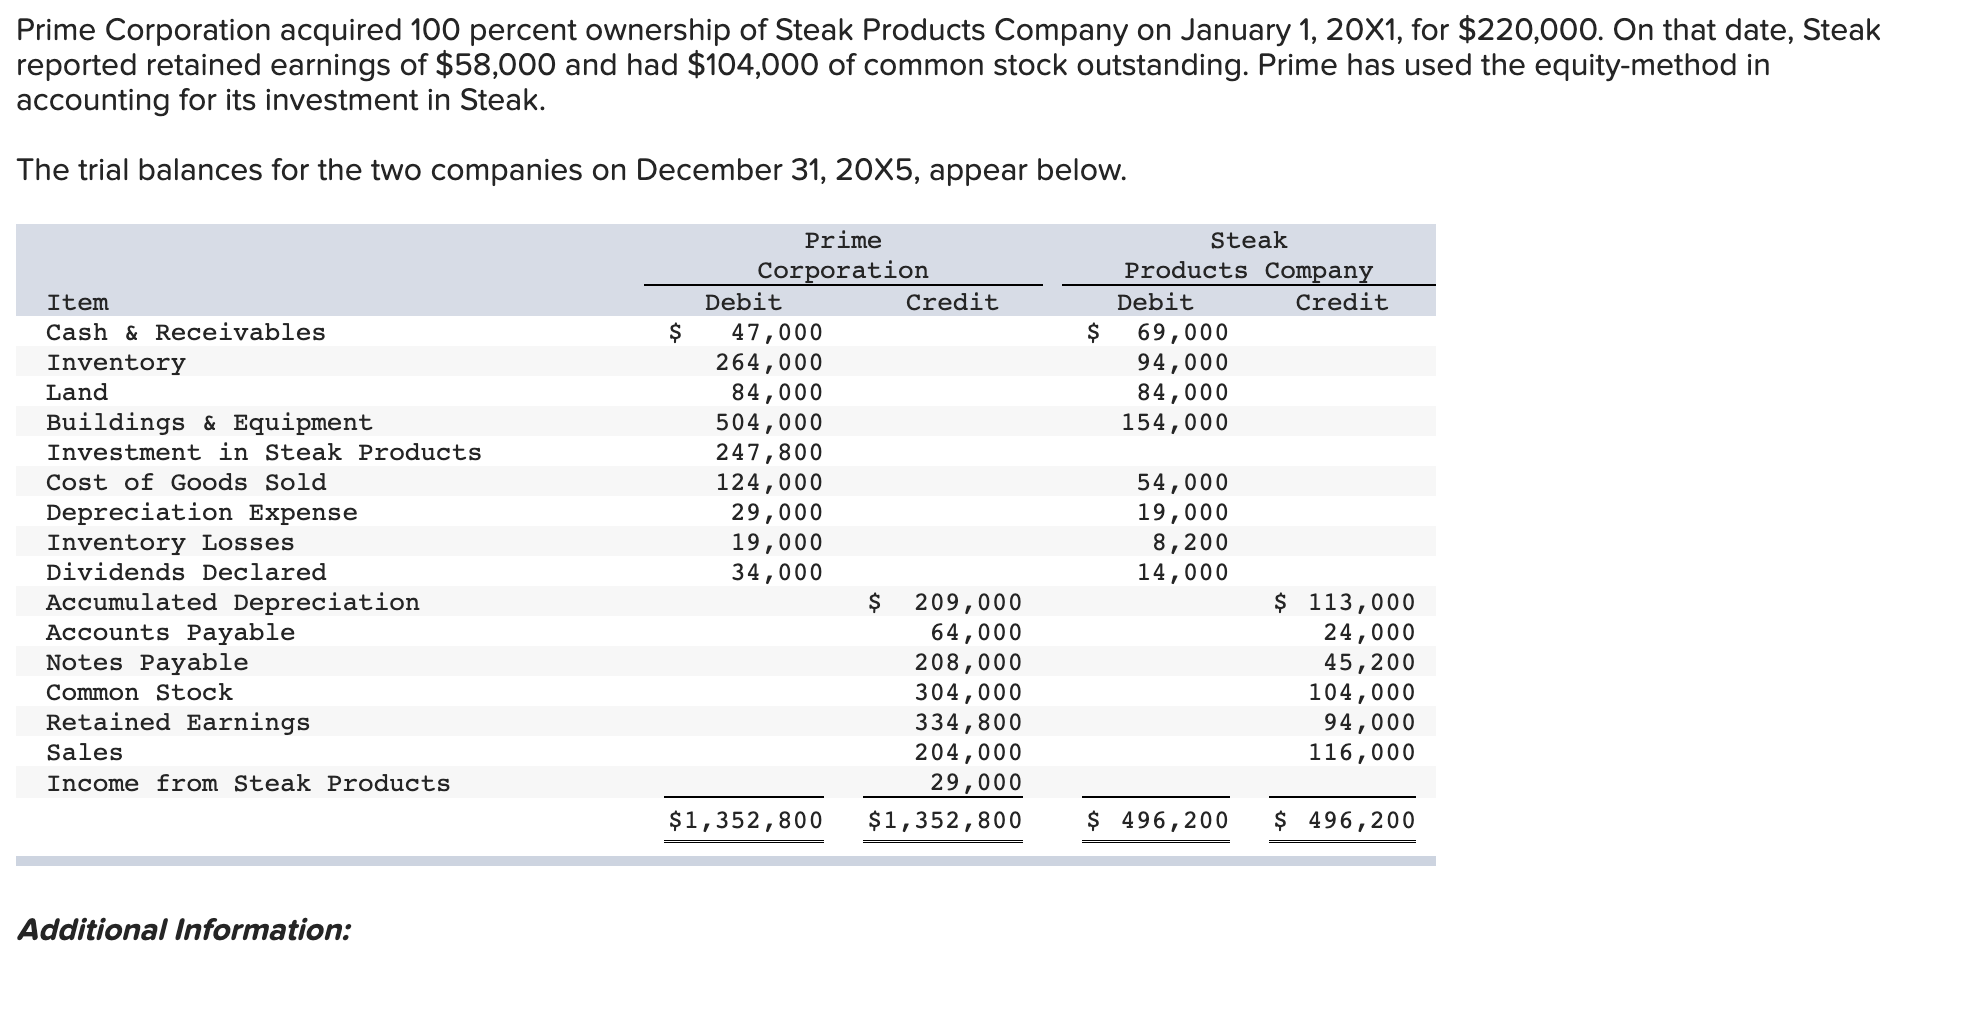The height and width of the screenshot is (1018, 1968).
Task: Select Prime's 19,000 inventory losses value
Action: click(x=777, y=542)
